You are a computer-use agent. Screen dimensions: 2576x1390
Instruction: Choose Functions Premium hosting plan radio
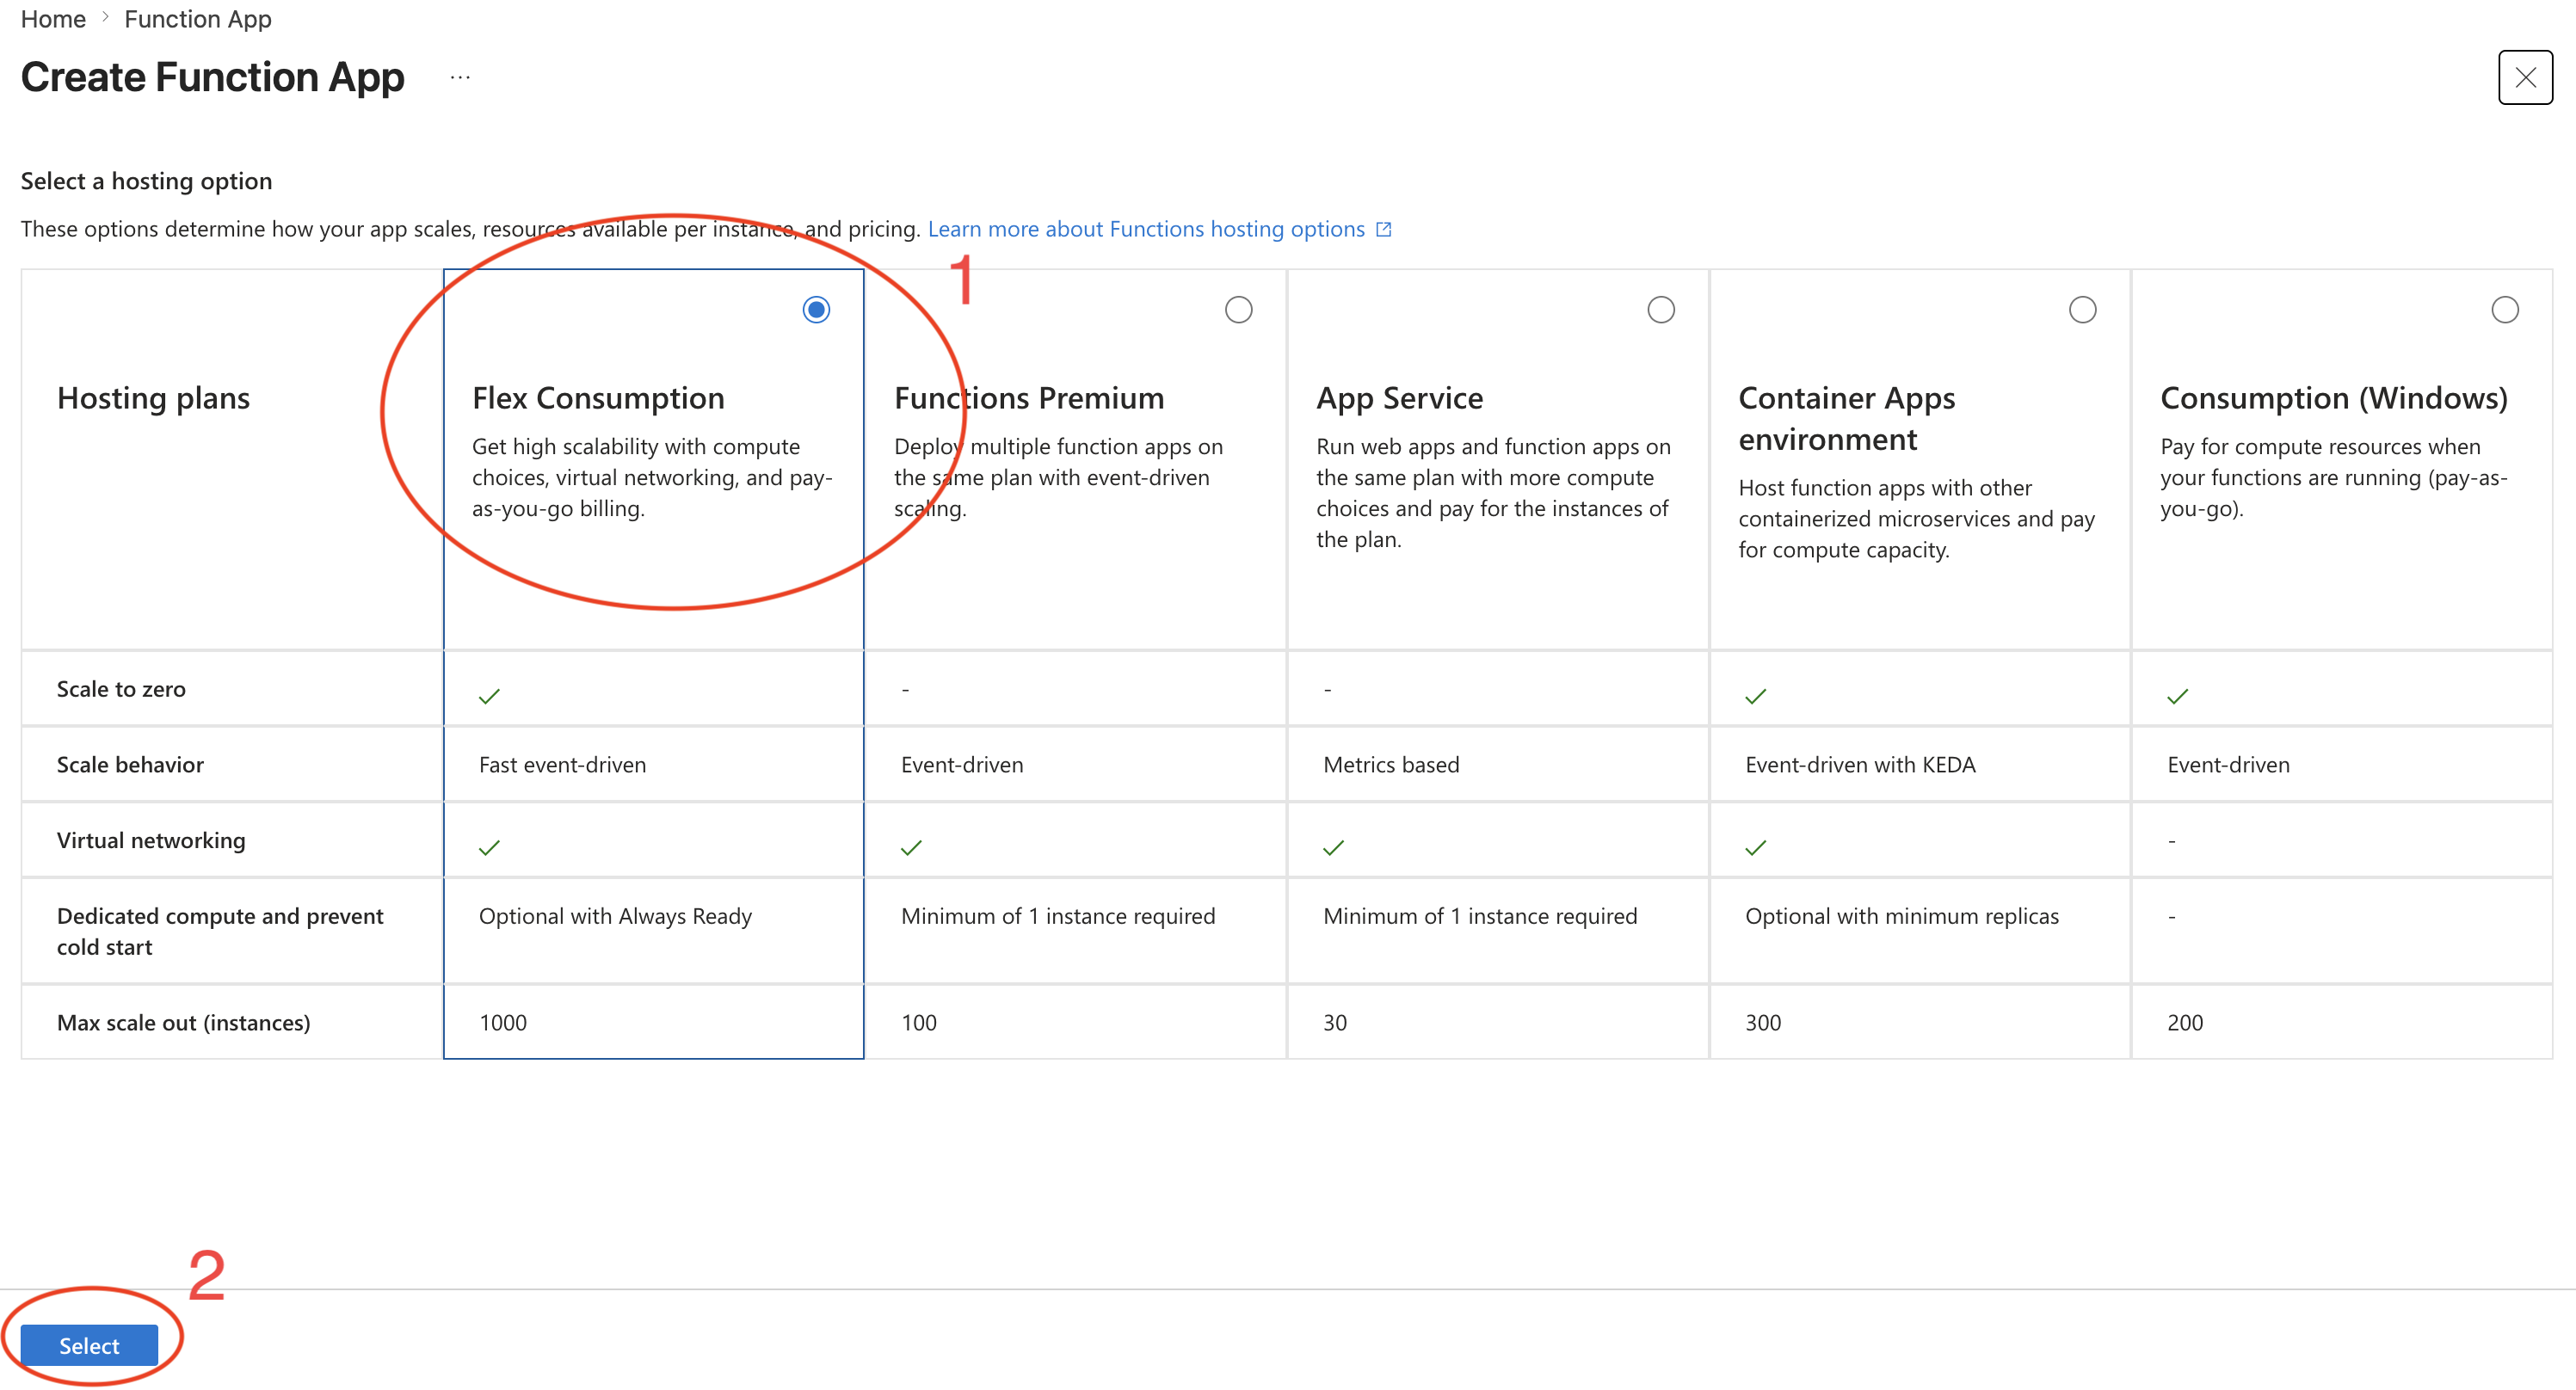pyautogui.click(x=1238, y=310)
